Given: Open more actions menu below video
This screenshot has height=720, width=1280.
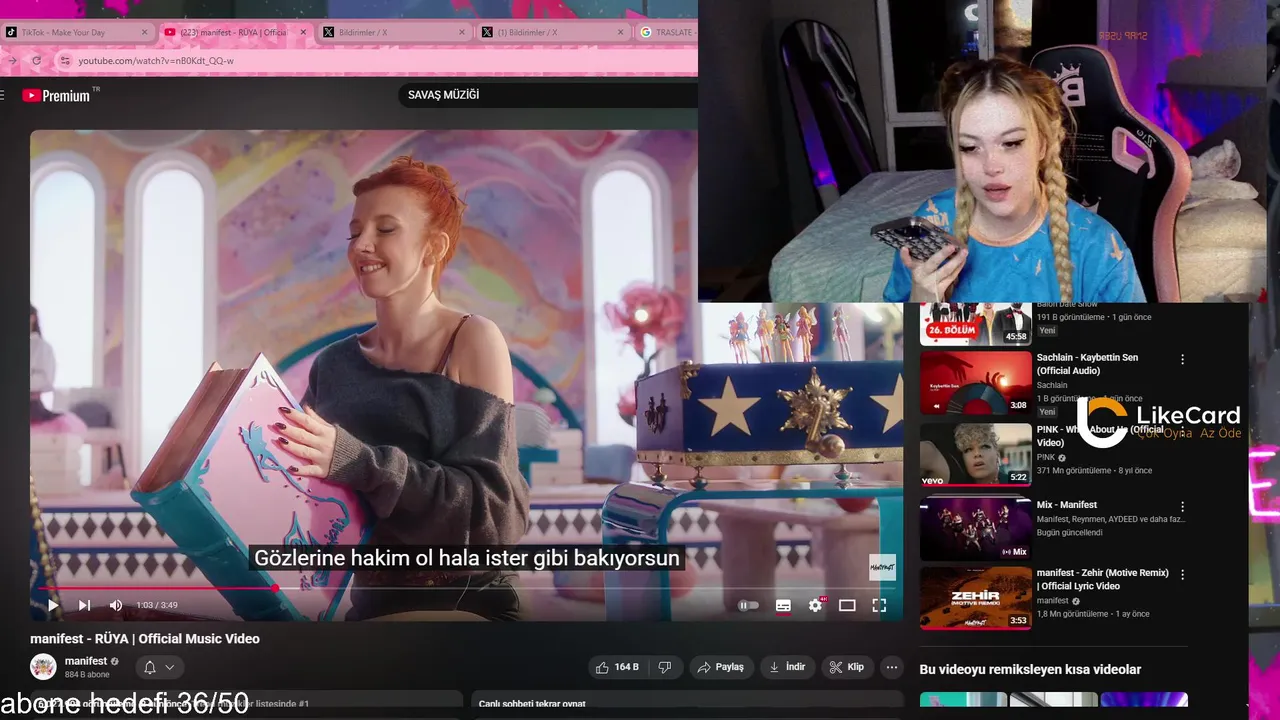Looking at the screenshot, I should click(892, 667).
